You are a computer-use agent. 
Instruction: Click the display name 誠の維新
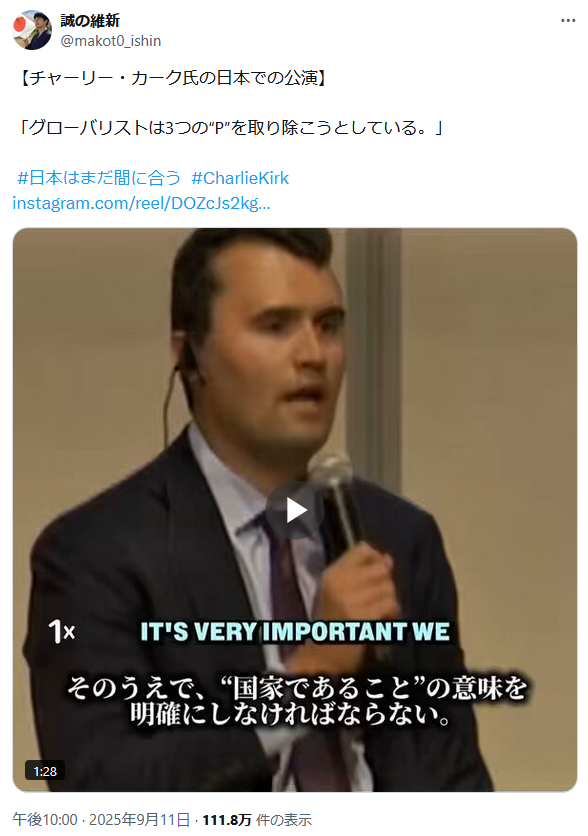[90, 21]
